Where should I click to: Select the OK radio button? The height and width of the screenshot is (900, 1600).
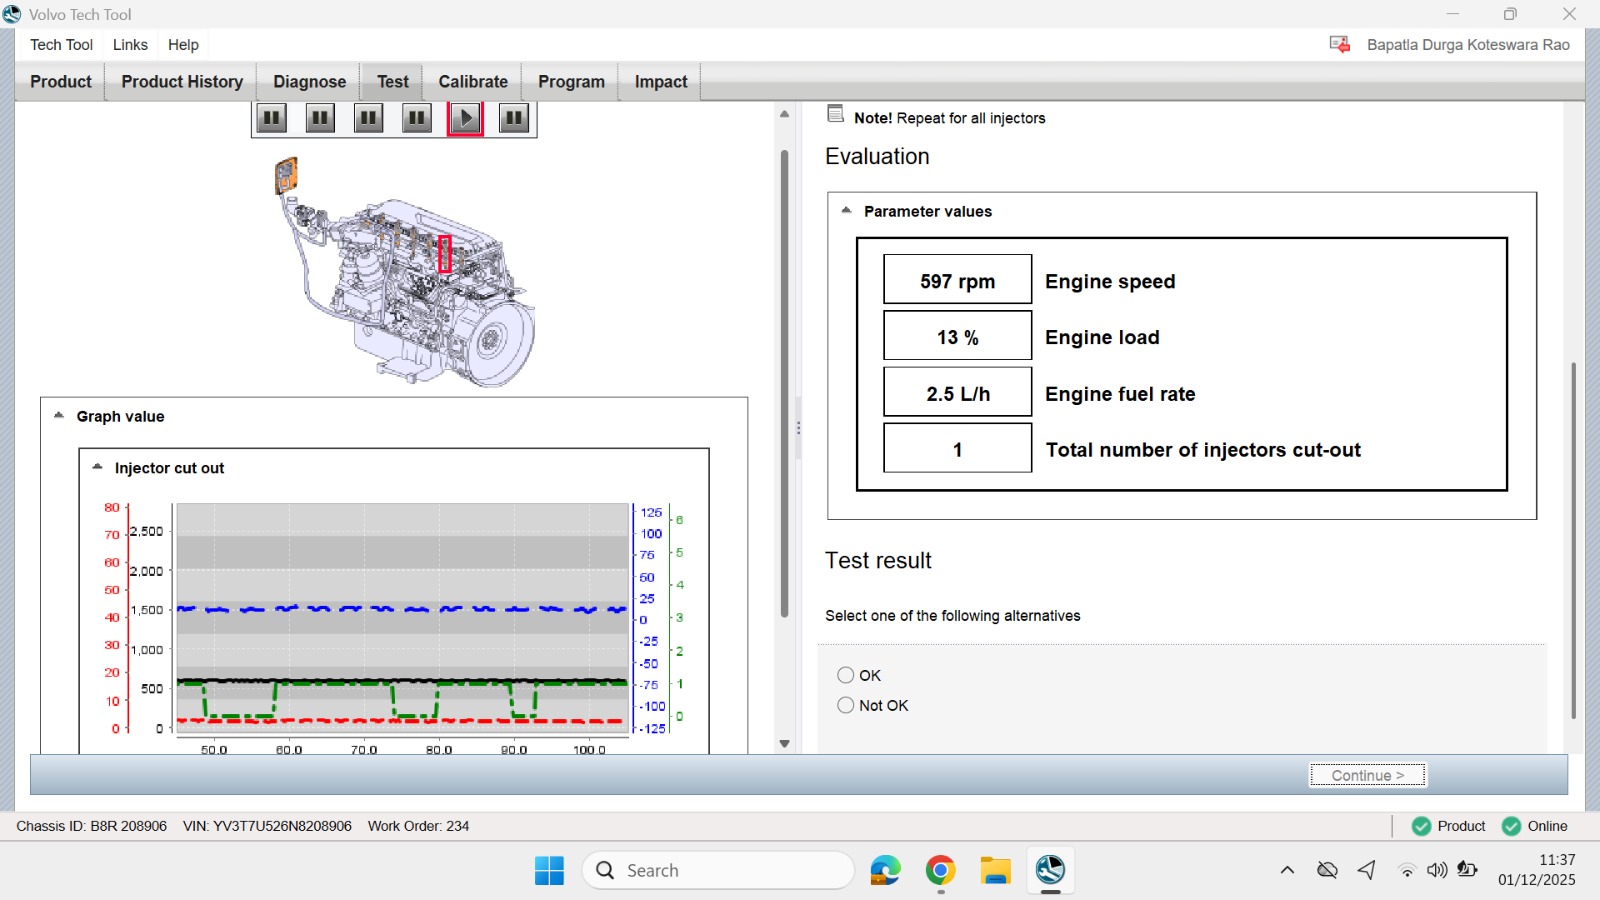coord(846,675)
